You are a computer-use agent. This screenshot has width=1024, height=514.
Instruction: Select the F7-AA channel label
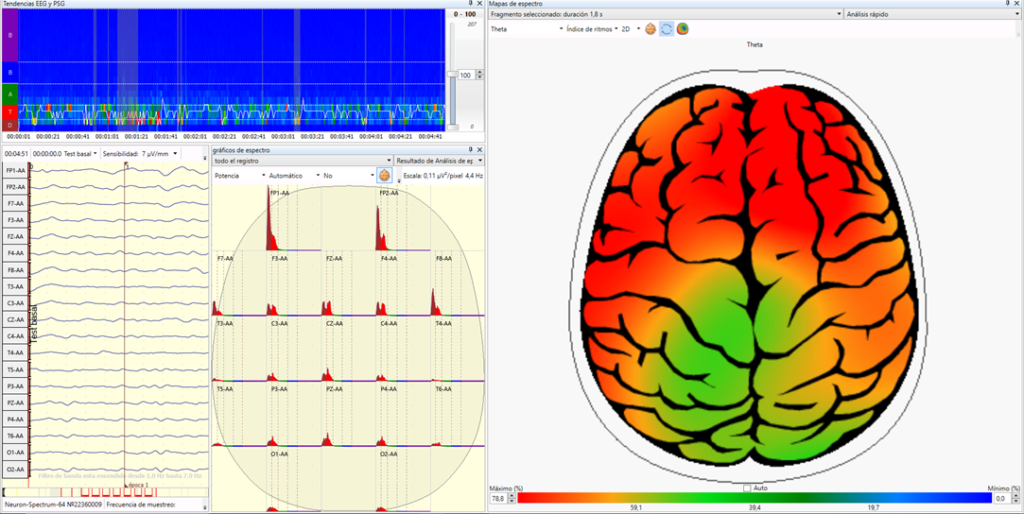point(15,203)
